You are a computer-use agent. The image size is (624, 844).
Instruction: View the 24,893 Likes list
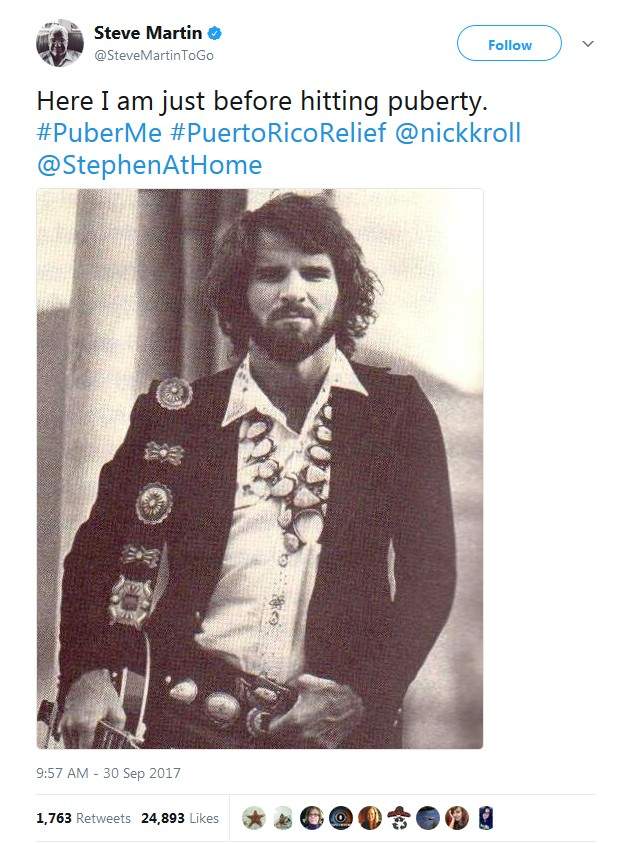click(x=180, y=818)
